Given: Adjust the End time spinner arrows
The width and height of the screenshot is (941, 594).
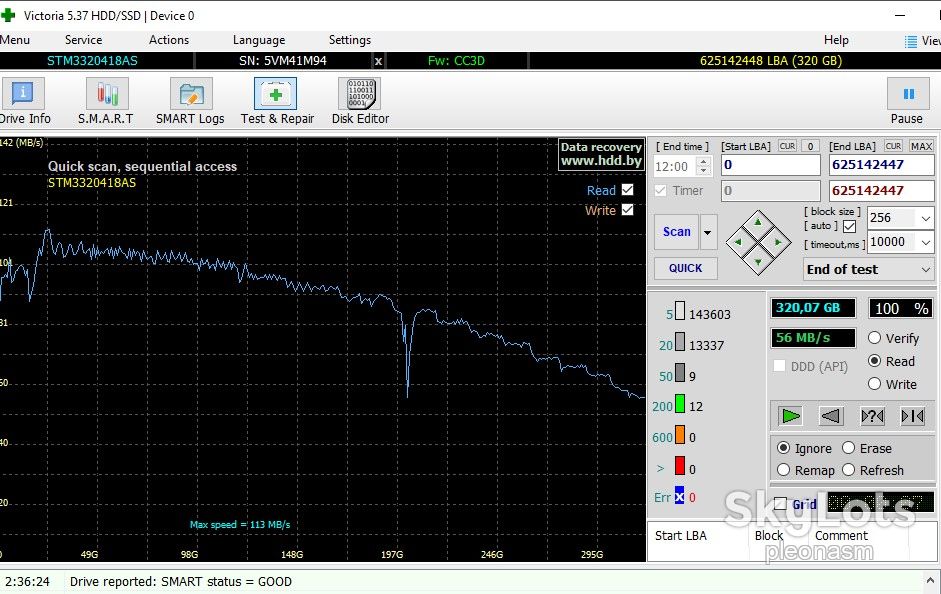Looking at the screenshot, I should (705, 166).
